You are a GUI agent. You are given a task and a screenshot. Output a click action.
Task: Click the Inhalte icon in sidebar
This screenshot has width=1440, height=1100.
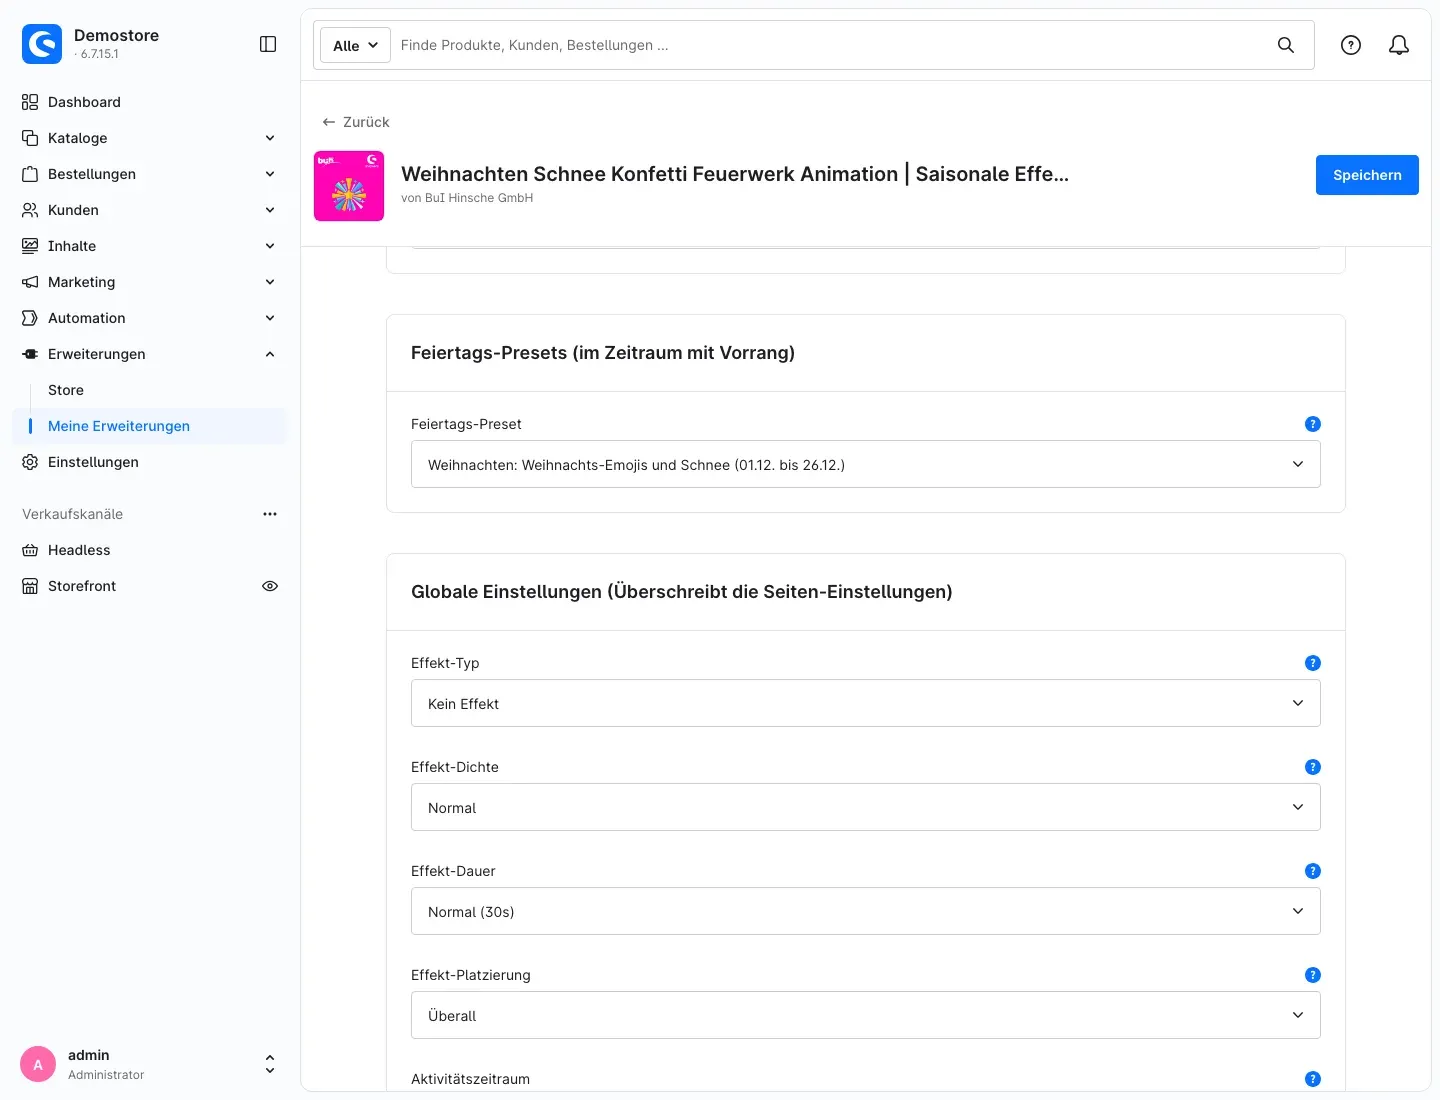click(30, 246)
